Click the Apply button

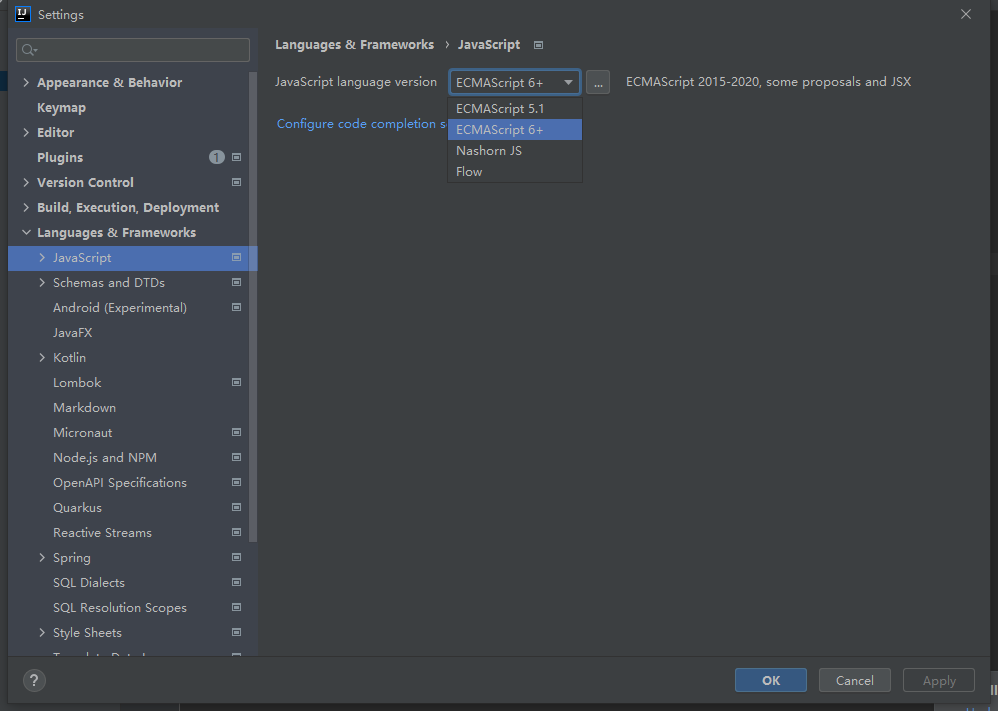(939, 680)
